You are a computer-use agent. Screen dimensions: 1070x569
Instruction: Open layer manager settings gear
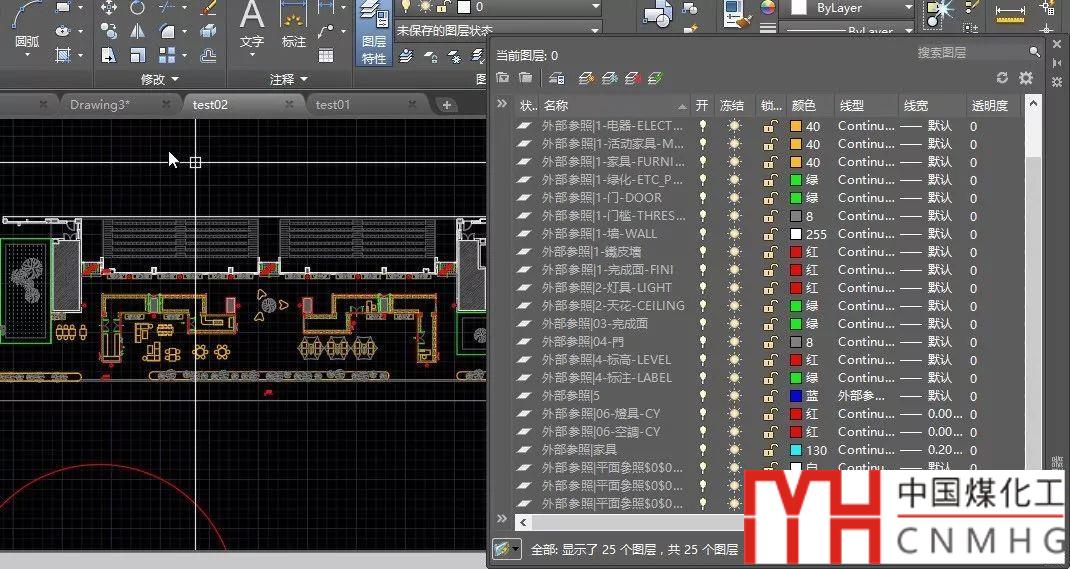coord(1025,78)
